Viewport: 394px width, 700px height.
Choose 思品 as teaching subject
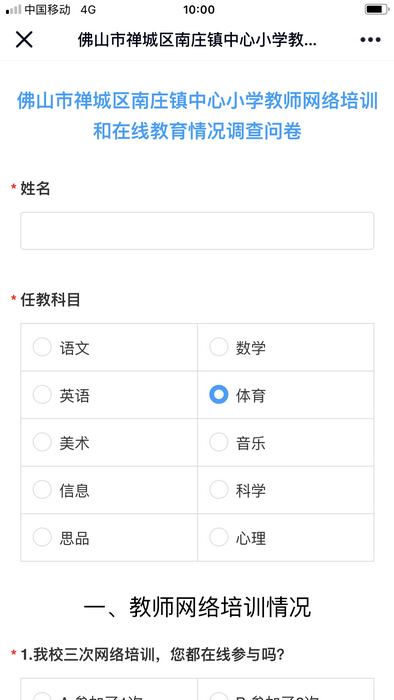tap(109, 538)
